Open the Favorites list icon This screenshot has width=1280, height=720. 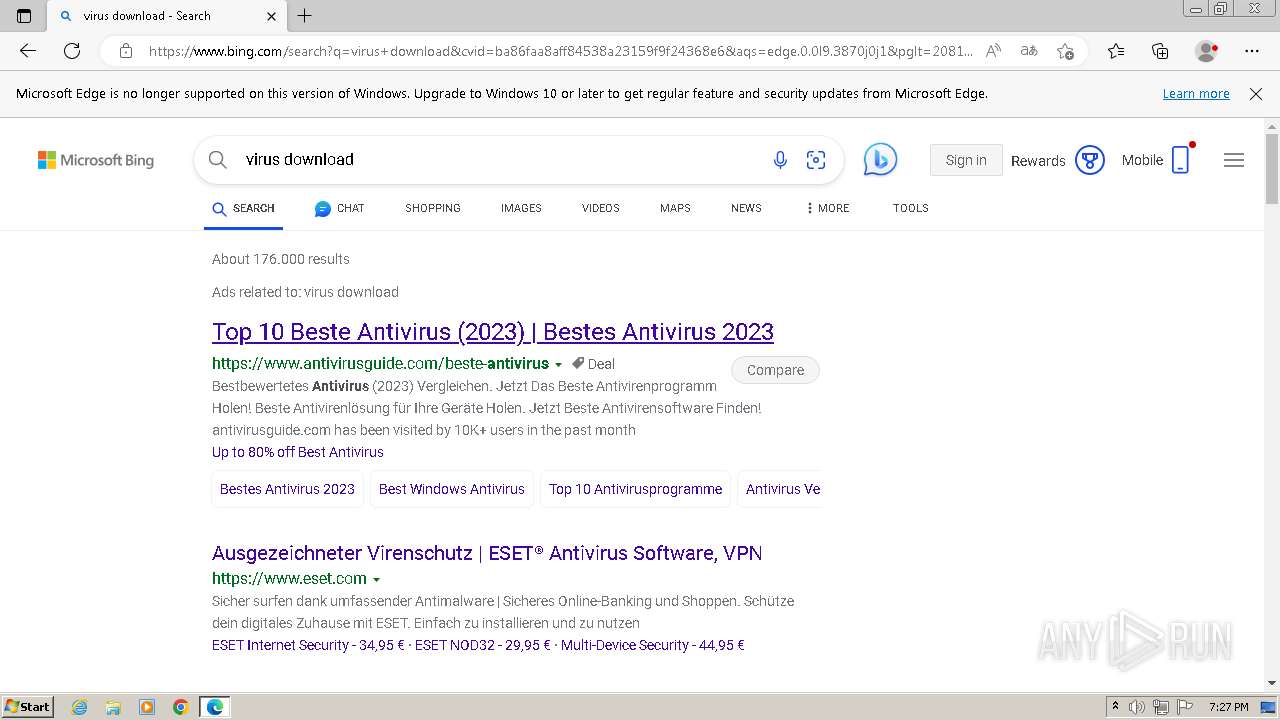1116,51
